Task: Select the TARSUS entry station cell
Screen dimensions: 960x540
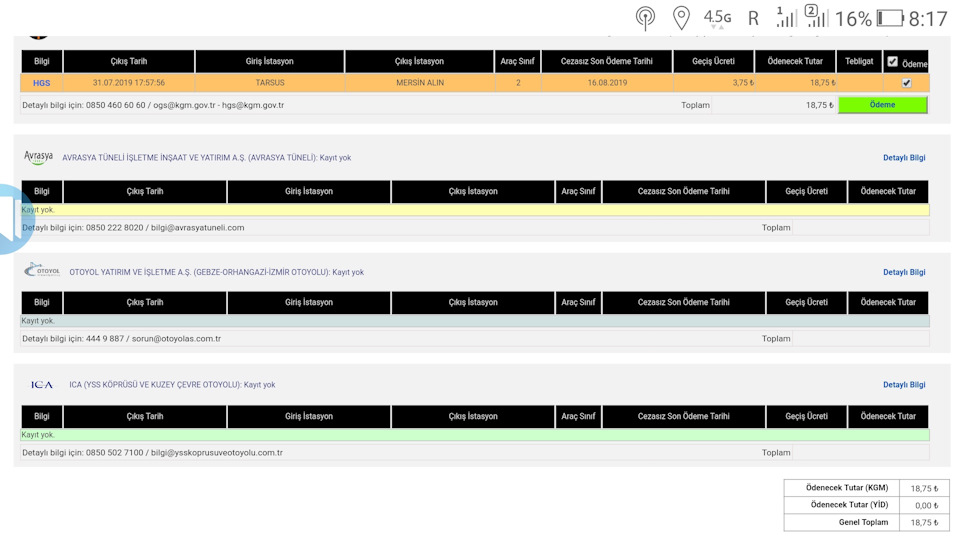Action: (x=269, y=83)
